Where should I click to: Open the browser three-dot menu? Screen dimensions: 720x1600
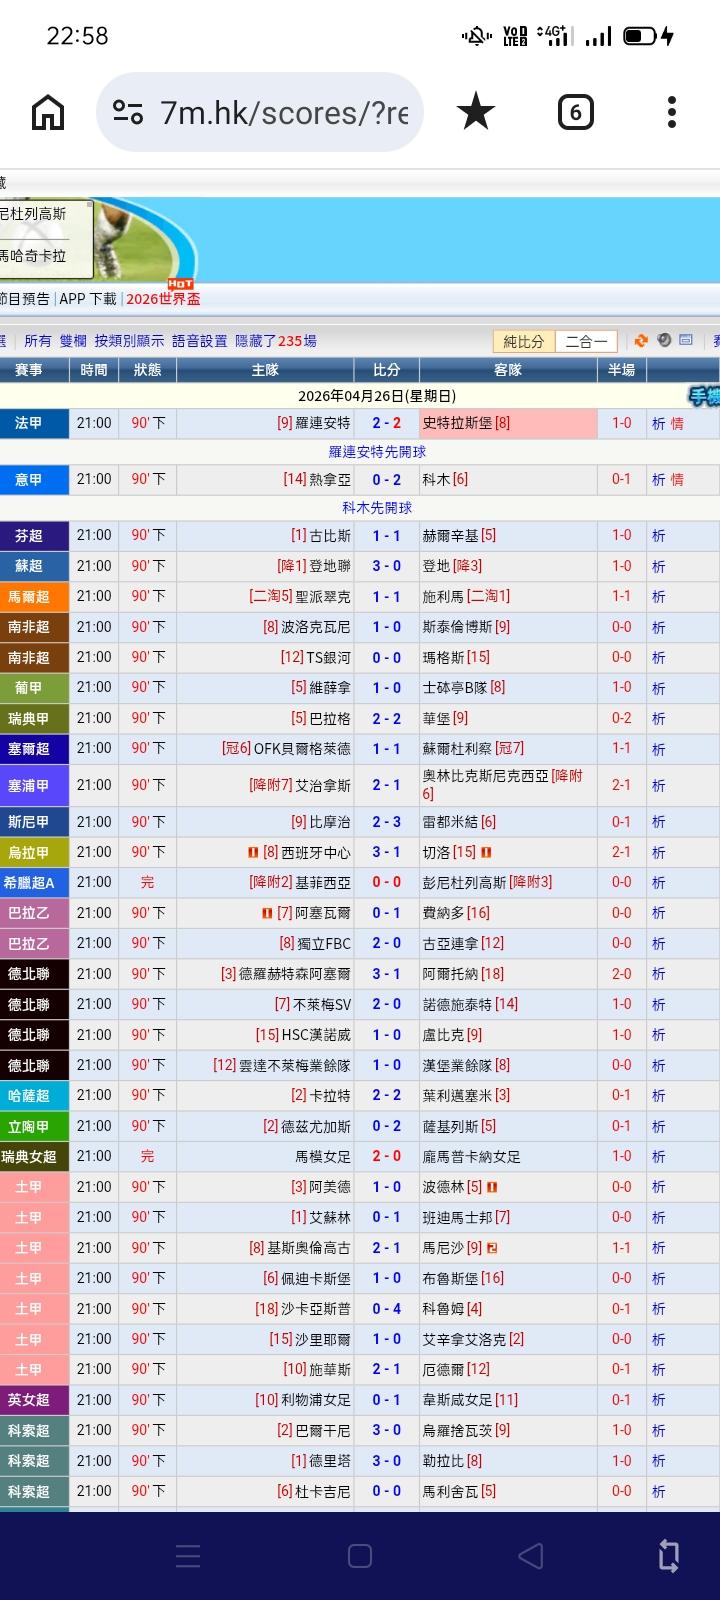coord(672,112)
